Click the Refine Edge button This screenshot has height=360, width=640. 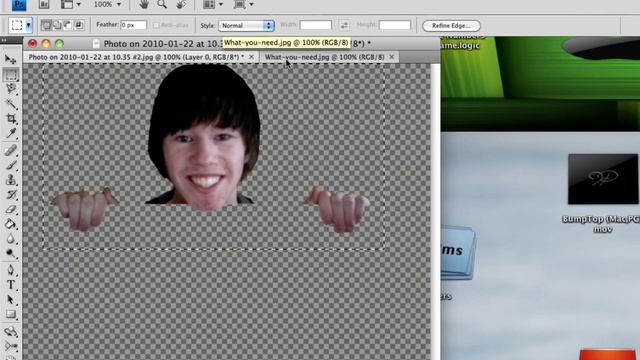click(x=451, y=26)
